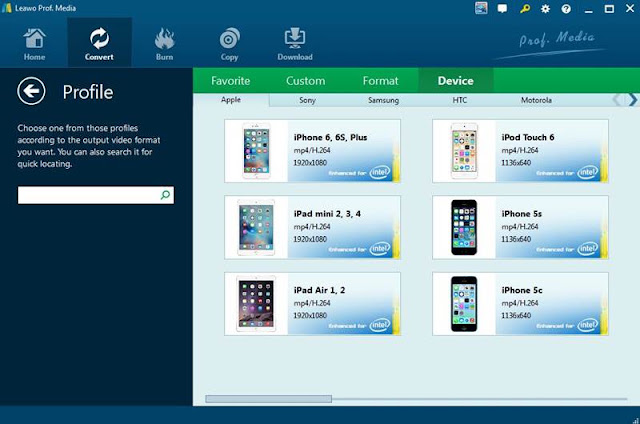
Task: Open the key registration icon
Action: [x=525, y=8]
